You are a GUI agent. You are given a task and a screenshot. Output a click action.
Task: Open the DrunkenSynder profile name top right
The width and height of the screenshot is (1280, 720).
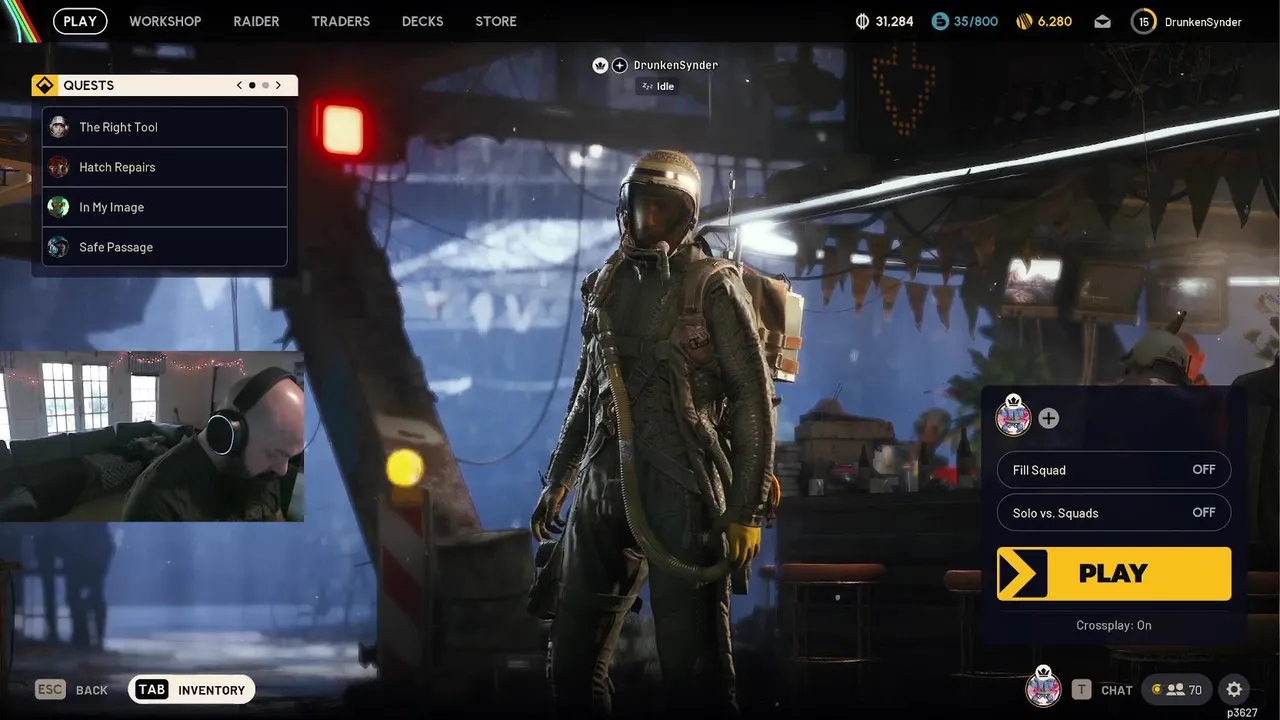point(1203,21)
